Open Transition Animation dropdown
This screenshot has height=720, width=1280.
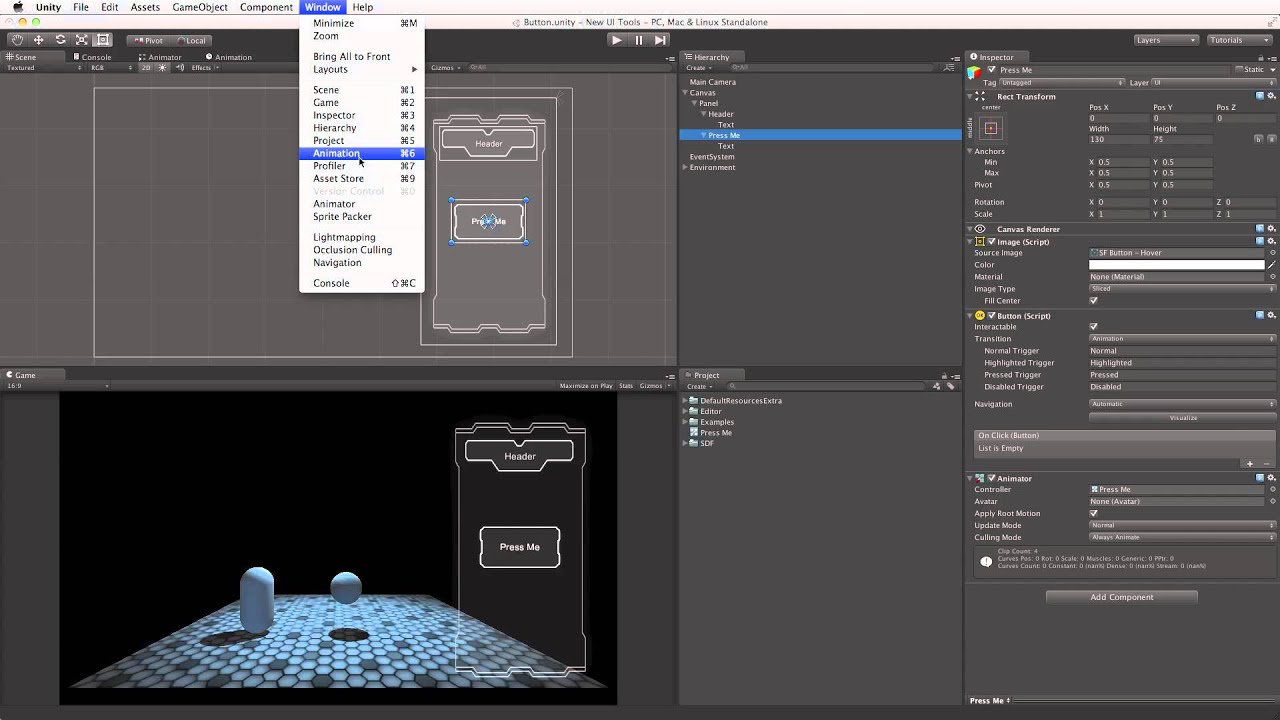pyautogui.click(x=1183, y=339)
